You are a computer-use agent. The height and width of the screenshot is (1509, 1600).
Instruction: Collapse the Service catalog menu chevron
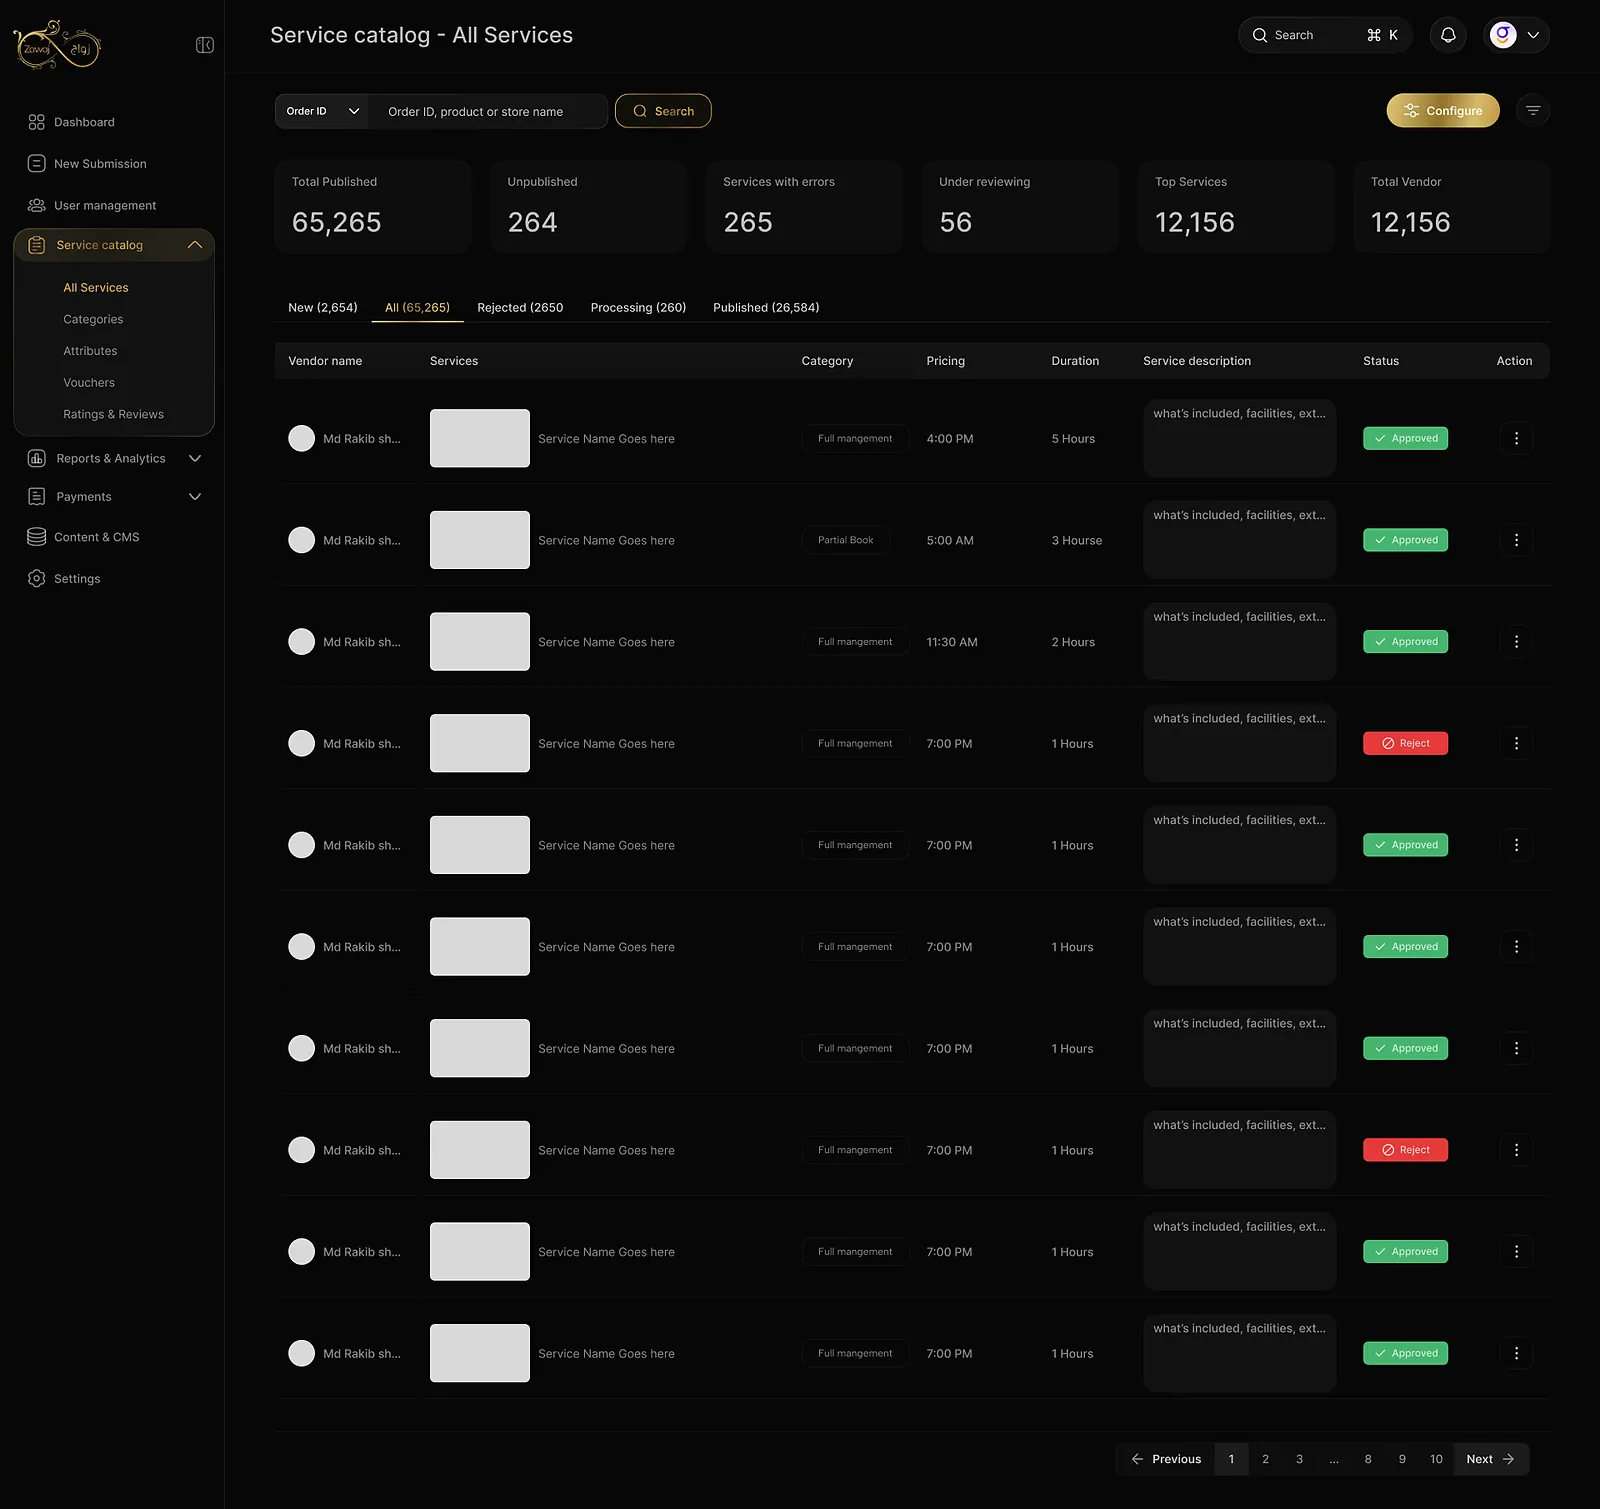pos(195,245)
